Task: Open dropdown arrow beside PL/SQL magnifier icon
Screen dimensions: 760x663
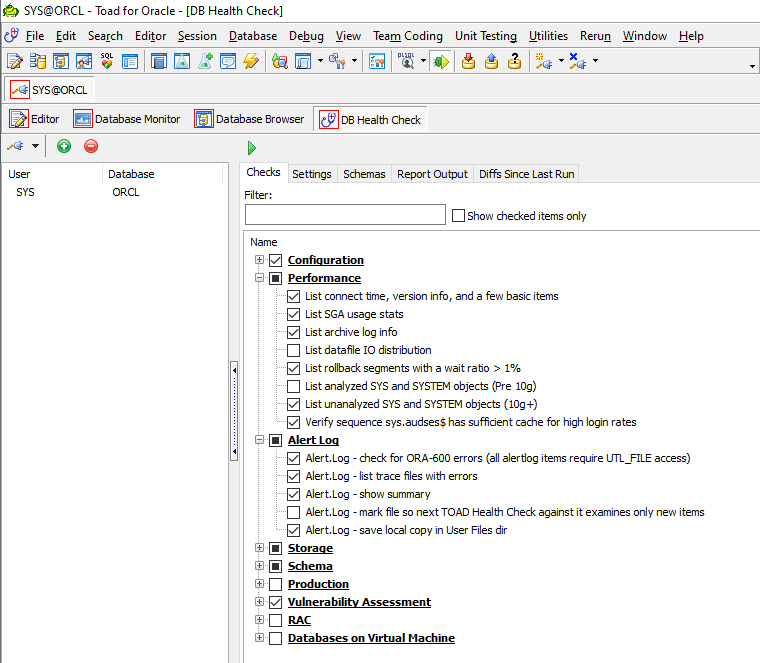Action: (423, 61)
